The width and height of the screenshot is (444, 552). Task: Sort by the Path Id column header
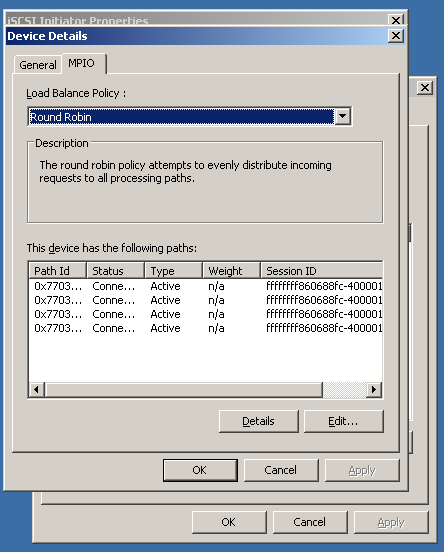(x=57, y=271)
